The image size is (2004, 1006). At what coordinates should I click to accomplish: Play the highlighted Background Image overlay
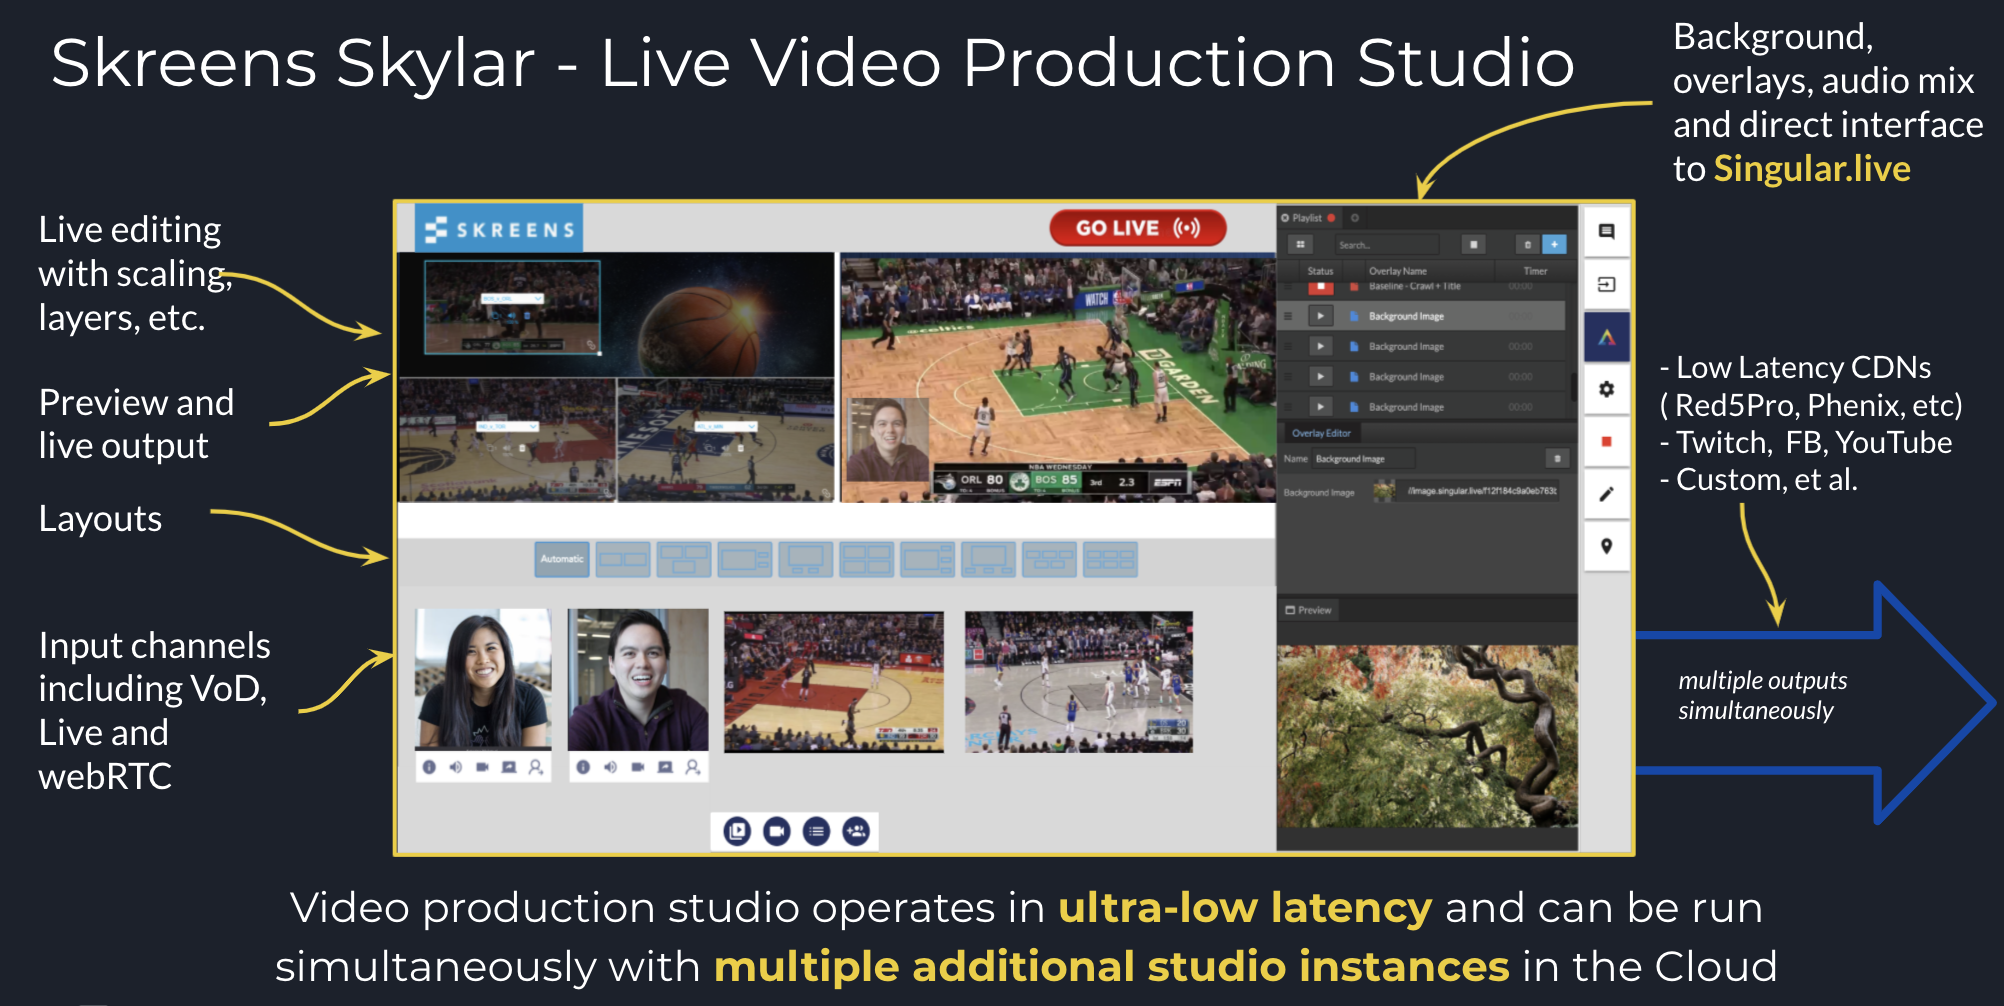1321,315
